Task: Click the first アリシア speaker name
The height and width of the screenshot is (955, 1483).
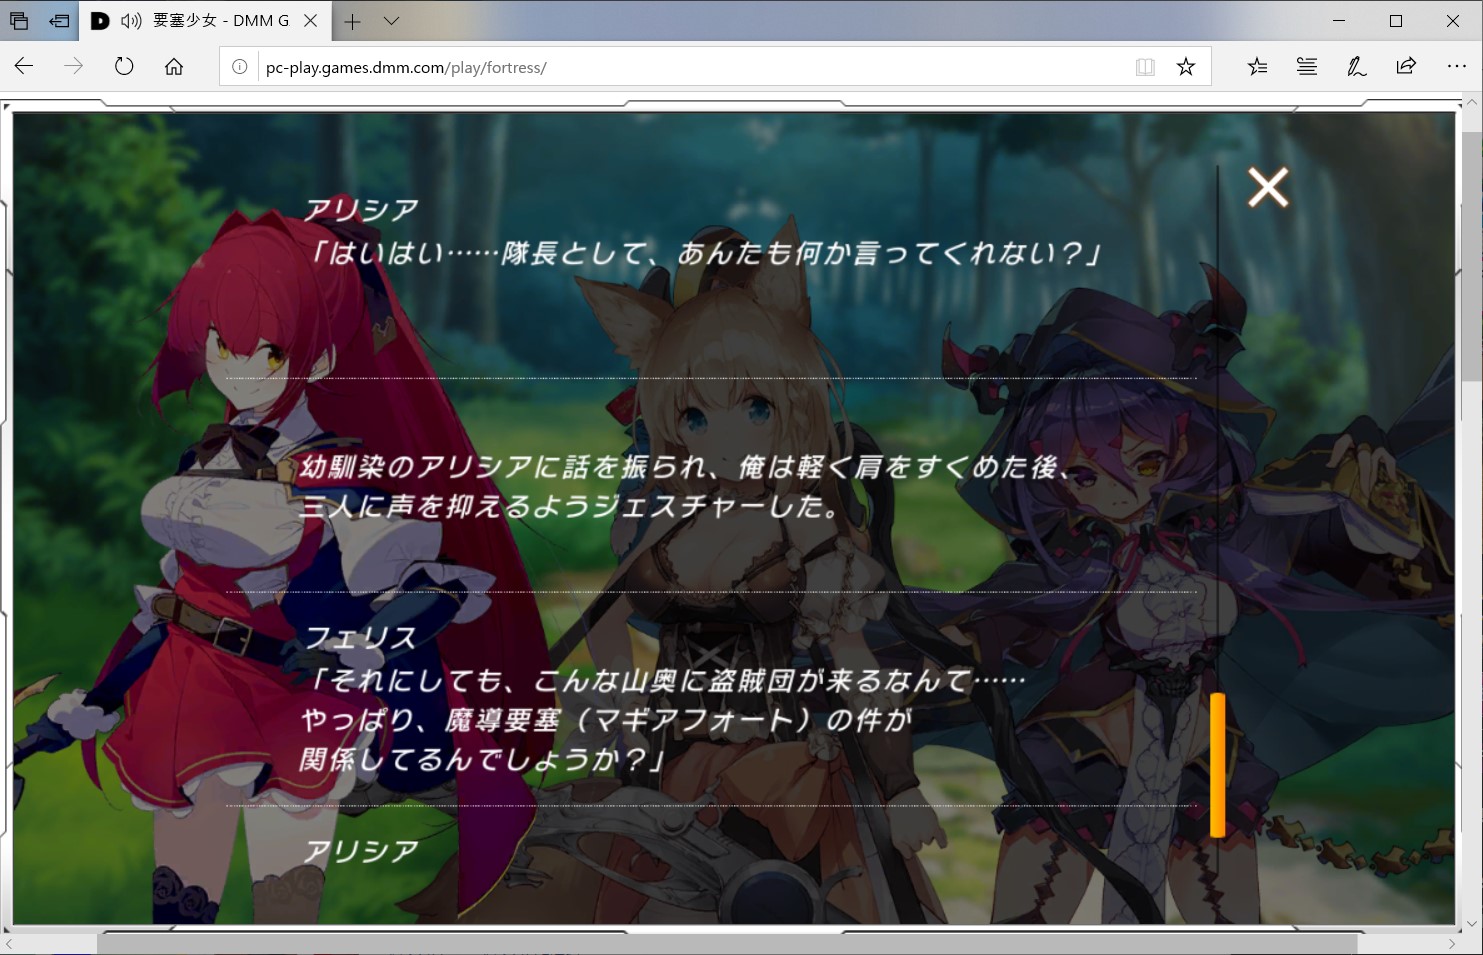Action: click(361, 209)
